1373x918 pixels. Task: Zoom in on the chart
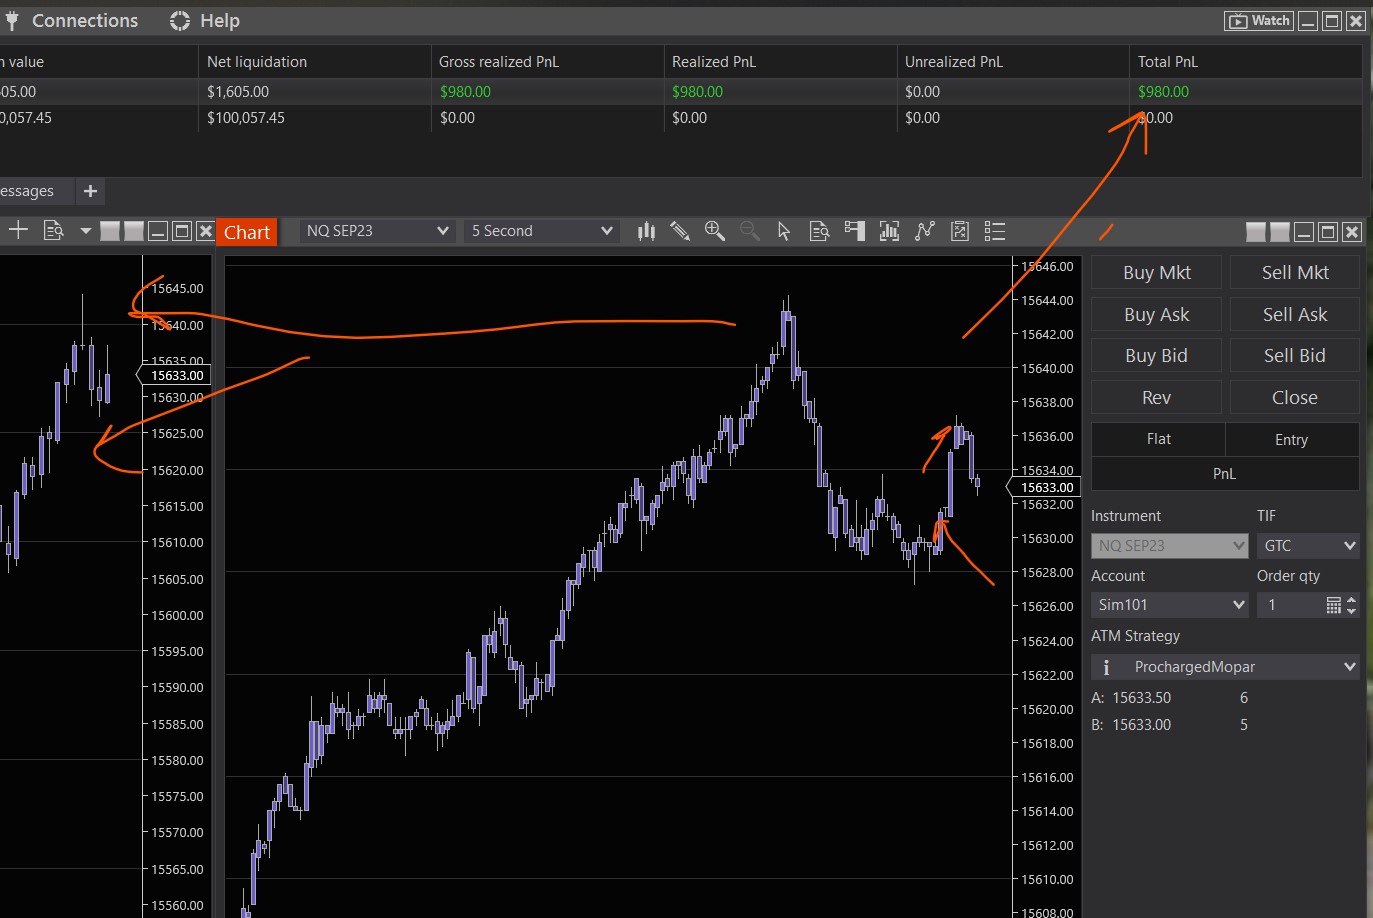click(x=714, y=231)
